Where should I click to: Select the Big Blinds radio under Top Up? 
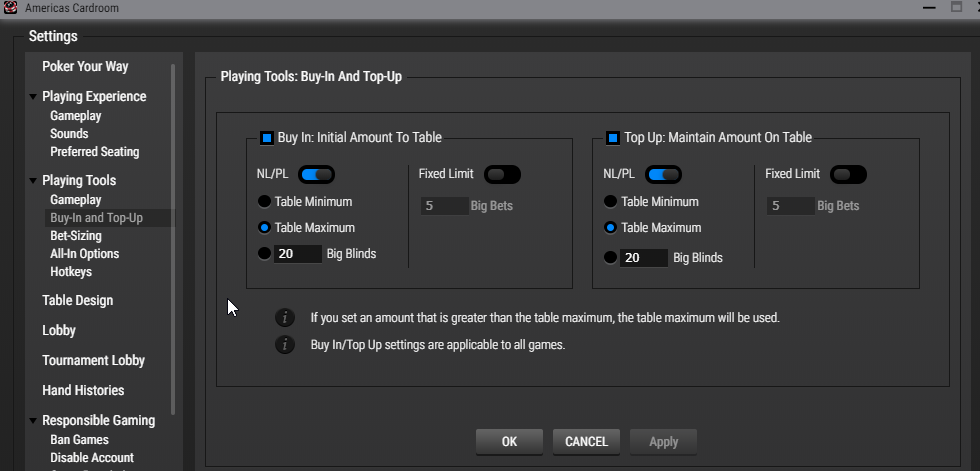[611, 257]
